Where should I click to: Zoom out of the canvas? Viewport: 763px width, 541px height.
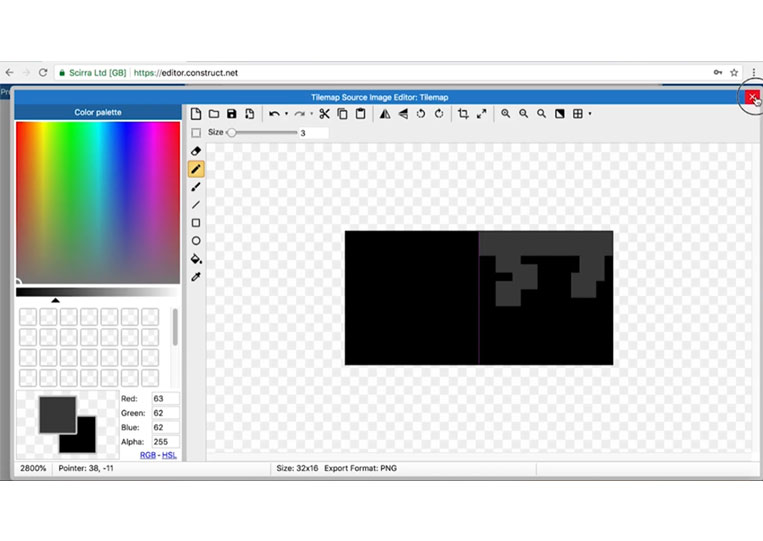point(524,114)
